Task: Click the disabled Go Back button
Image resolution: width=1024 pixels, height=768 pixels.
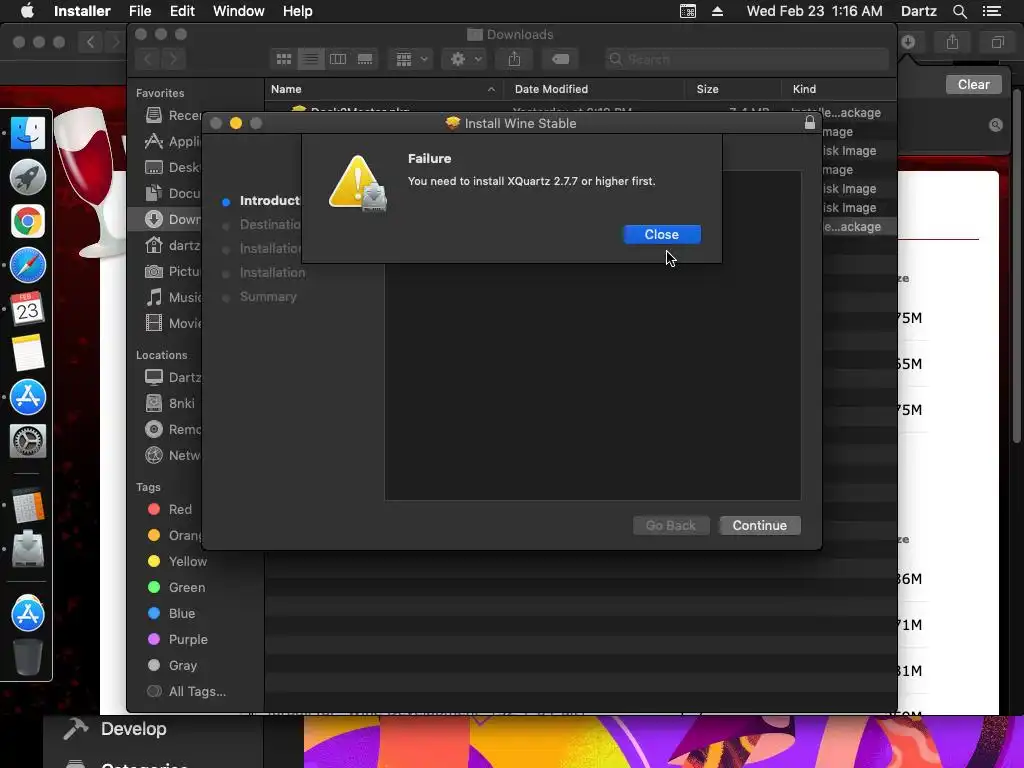Action: pos(671,525)
